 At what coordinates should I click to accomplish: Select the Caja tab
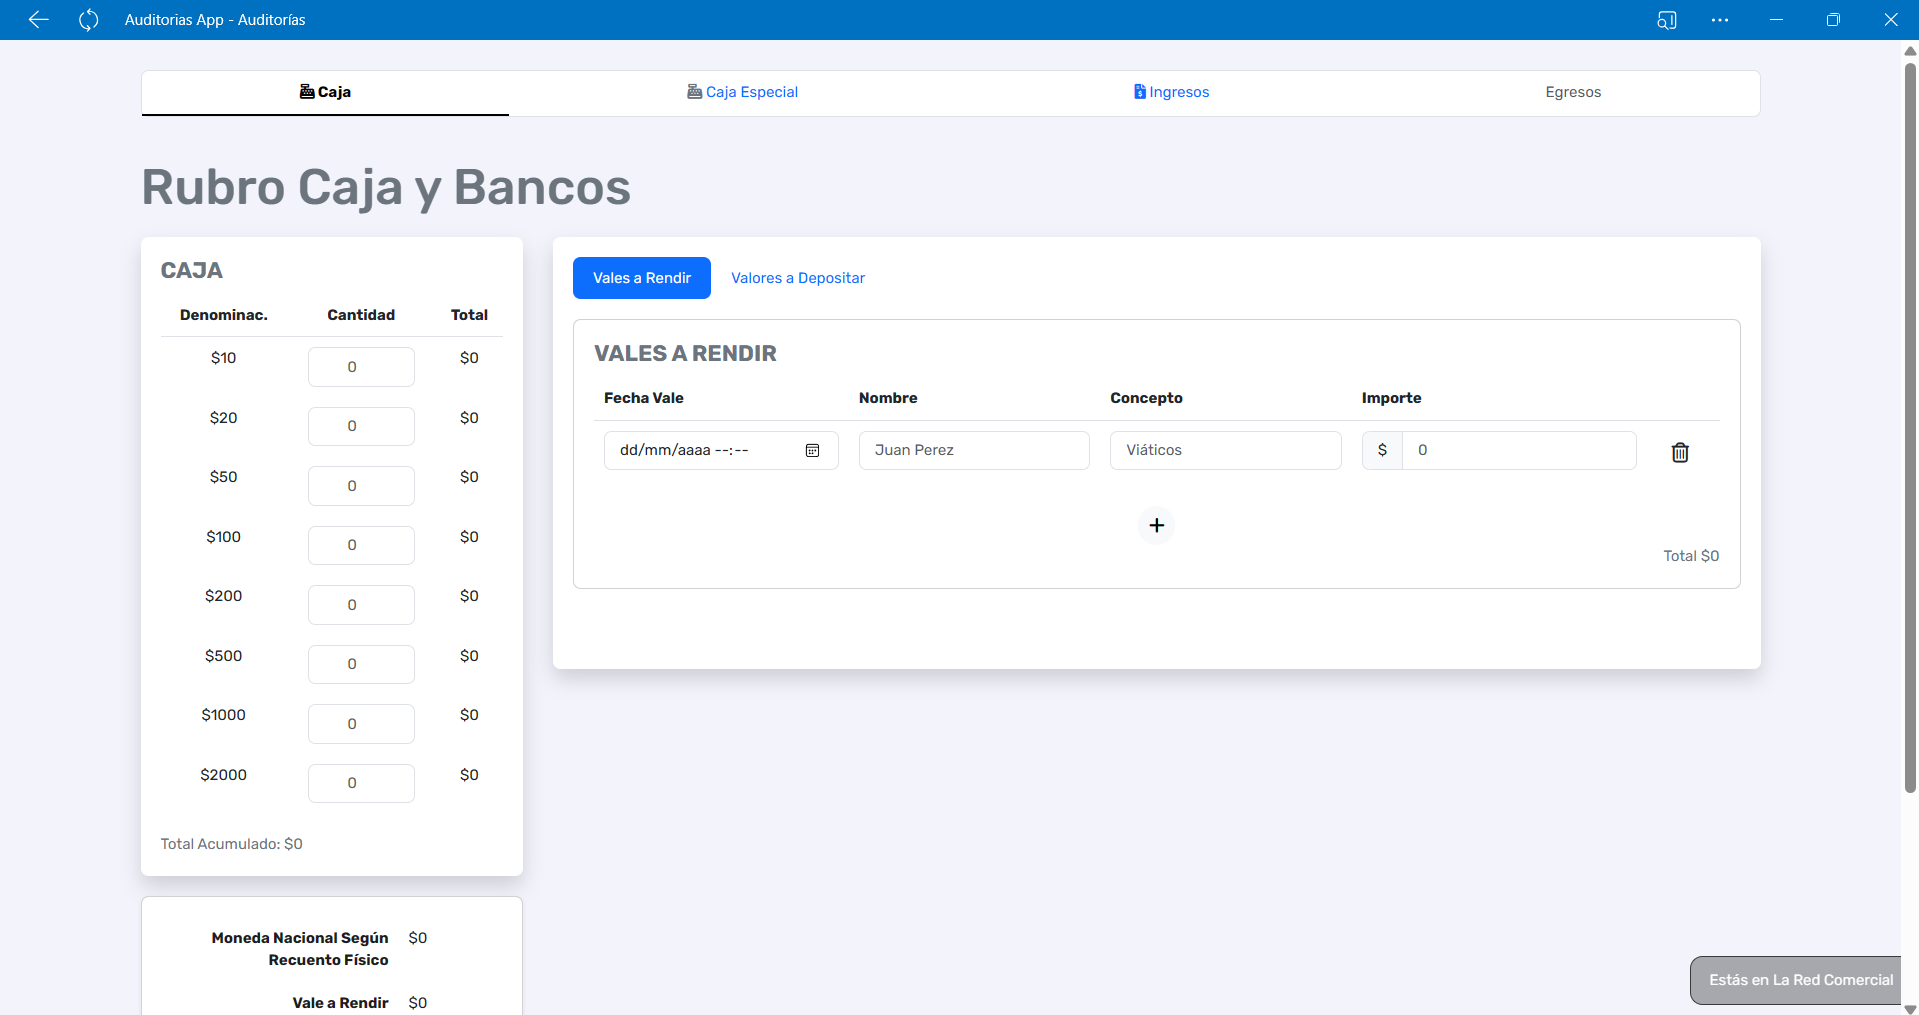click(x=325, y=92)
